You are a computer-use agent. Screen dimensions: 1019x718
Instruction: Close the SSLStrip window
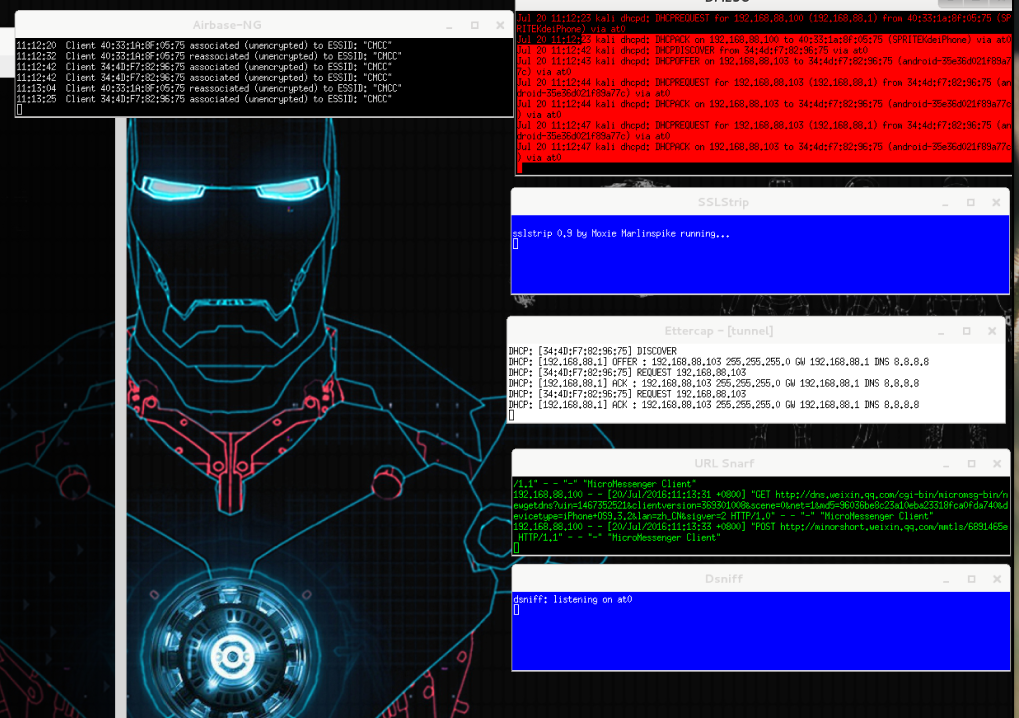click(996, 203)
